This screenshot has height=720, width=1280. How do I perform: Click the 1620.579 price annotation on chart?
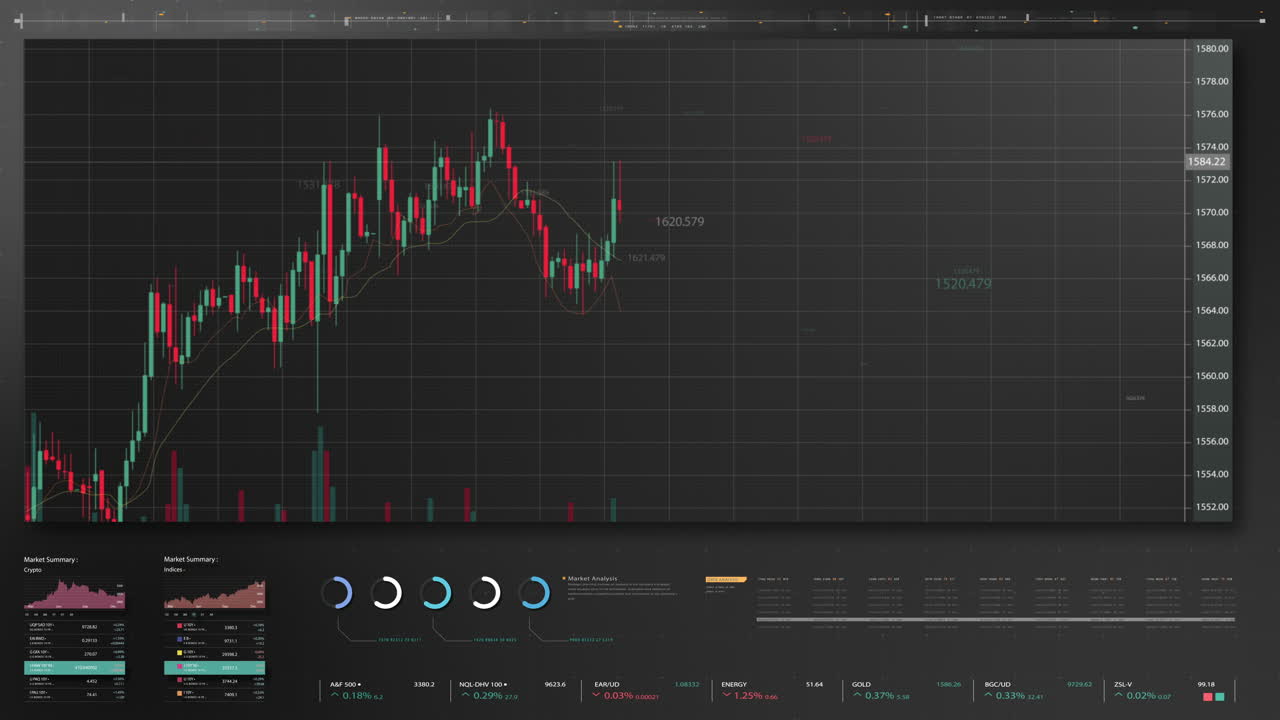pos(679,222)
